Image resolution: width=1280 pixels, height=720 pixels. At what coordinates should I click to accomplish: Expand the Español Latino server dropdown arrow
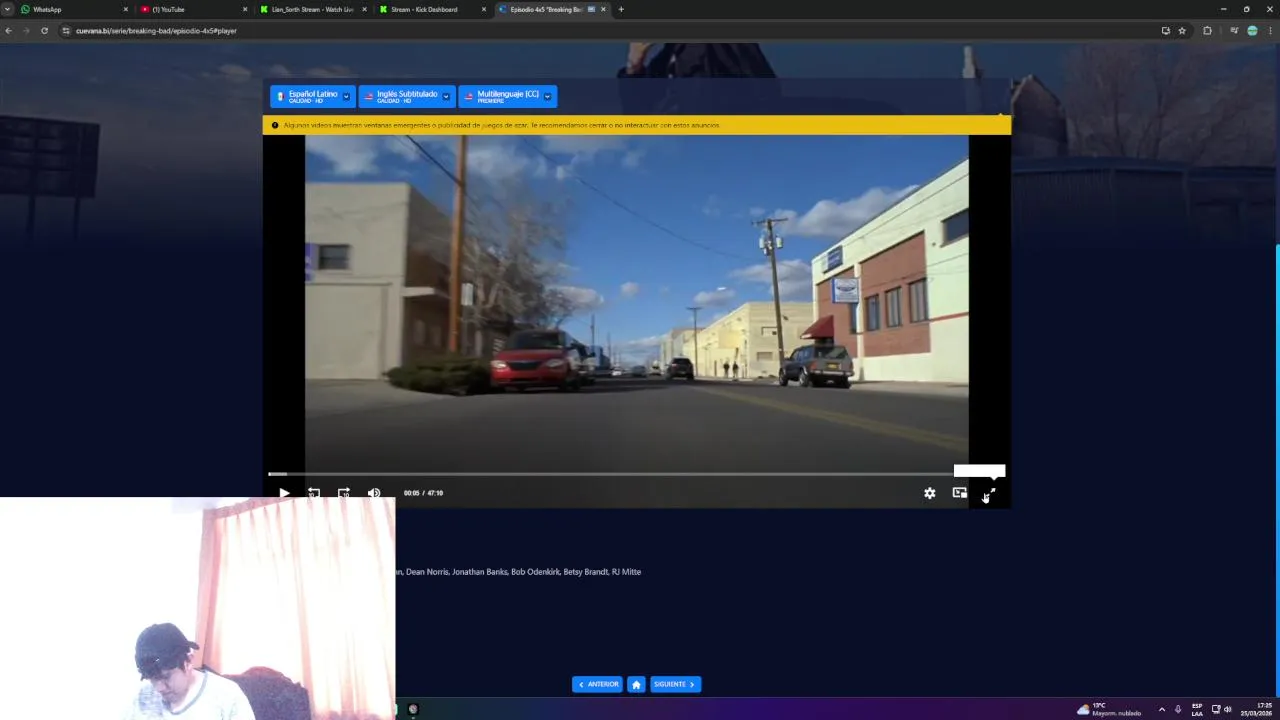pyautogui.click(x=346, y=97)
